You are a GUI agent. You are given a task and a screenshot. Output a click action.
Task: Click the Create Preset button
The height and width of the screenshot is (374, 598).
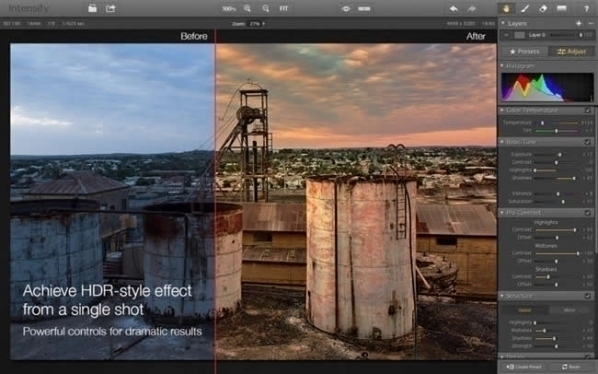coord(524,367)
